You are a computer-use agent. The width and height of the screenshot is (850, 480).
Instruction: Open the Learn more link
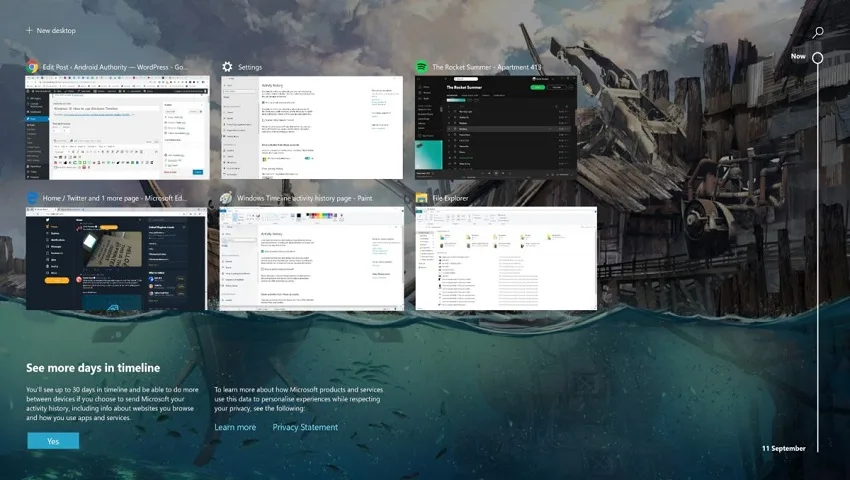coord(235,427)
